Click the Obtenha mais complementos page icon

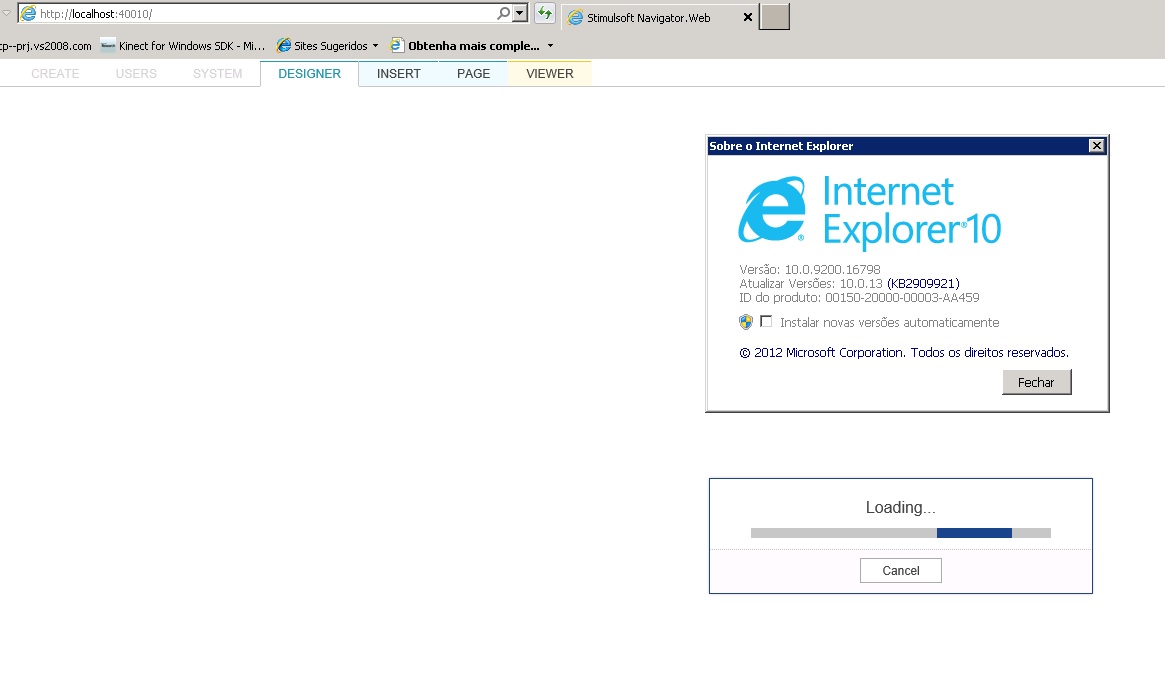[397, 45]
